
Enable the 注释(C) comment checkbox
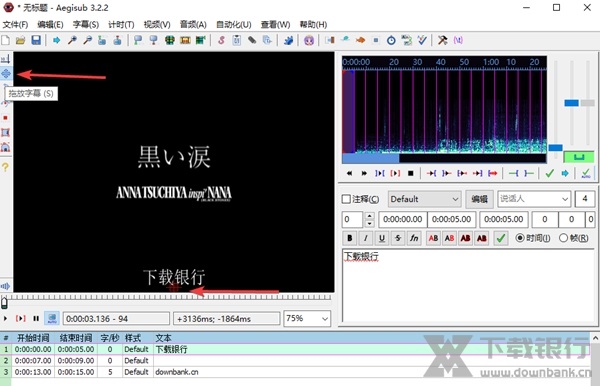(346, 199)
